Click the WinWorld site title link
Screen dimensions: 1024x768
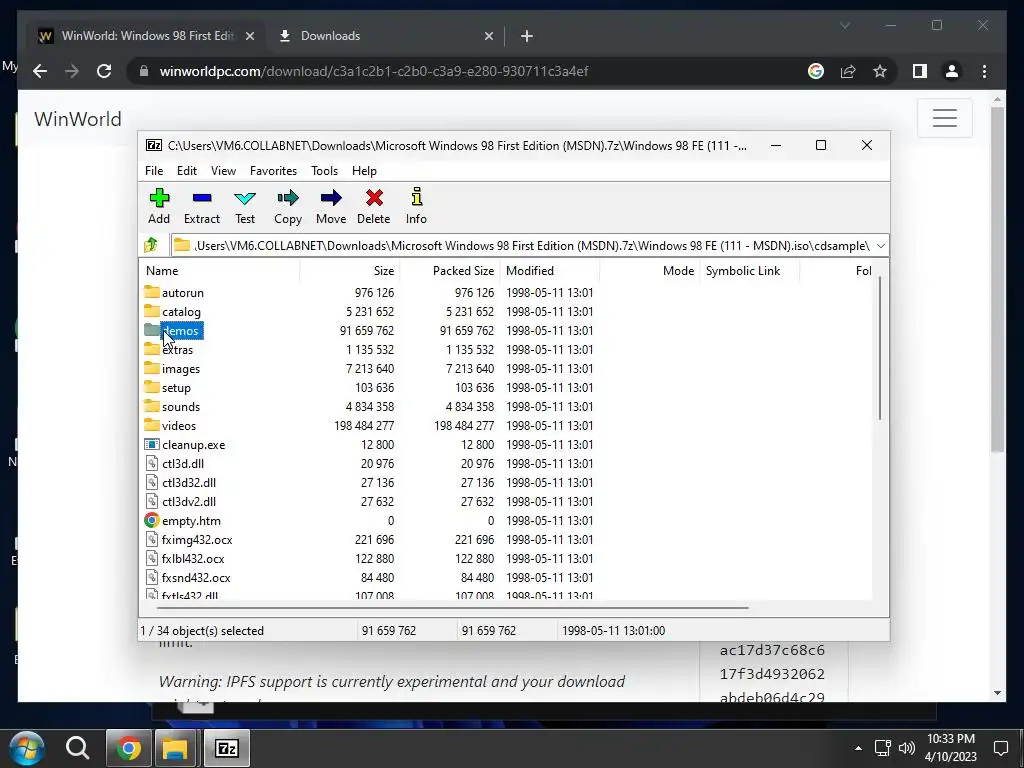click(x=78, y=119)
